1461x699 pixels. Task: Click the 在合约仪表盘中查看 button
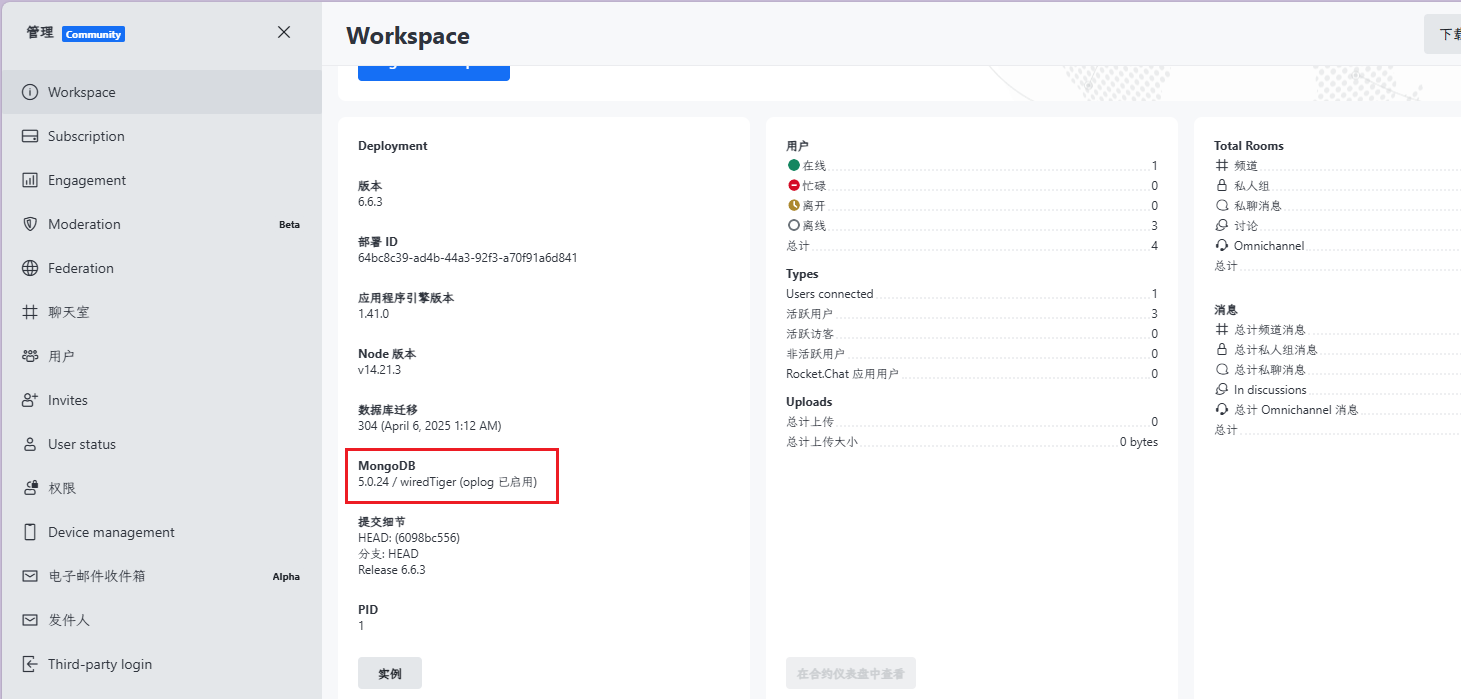coord(851,673)
